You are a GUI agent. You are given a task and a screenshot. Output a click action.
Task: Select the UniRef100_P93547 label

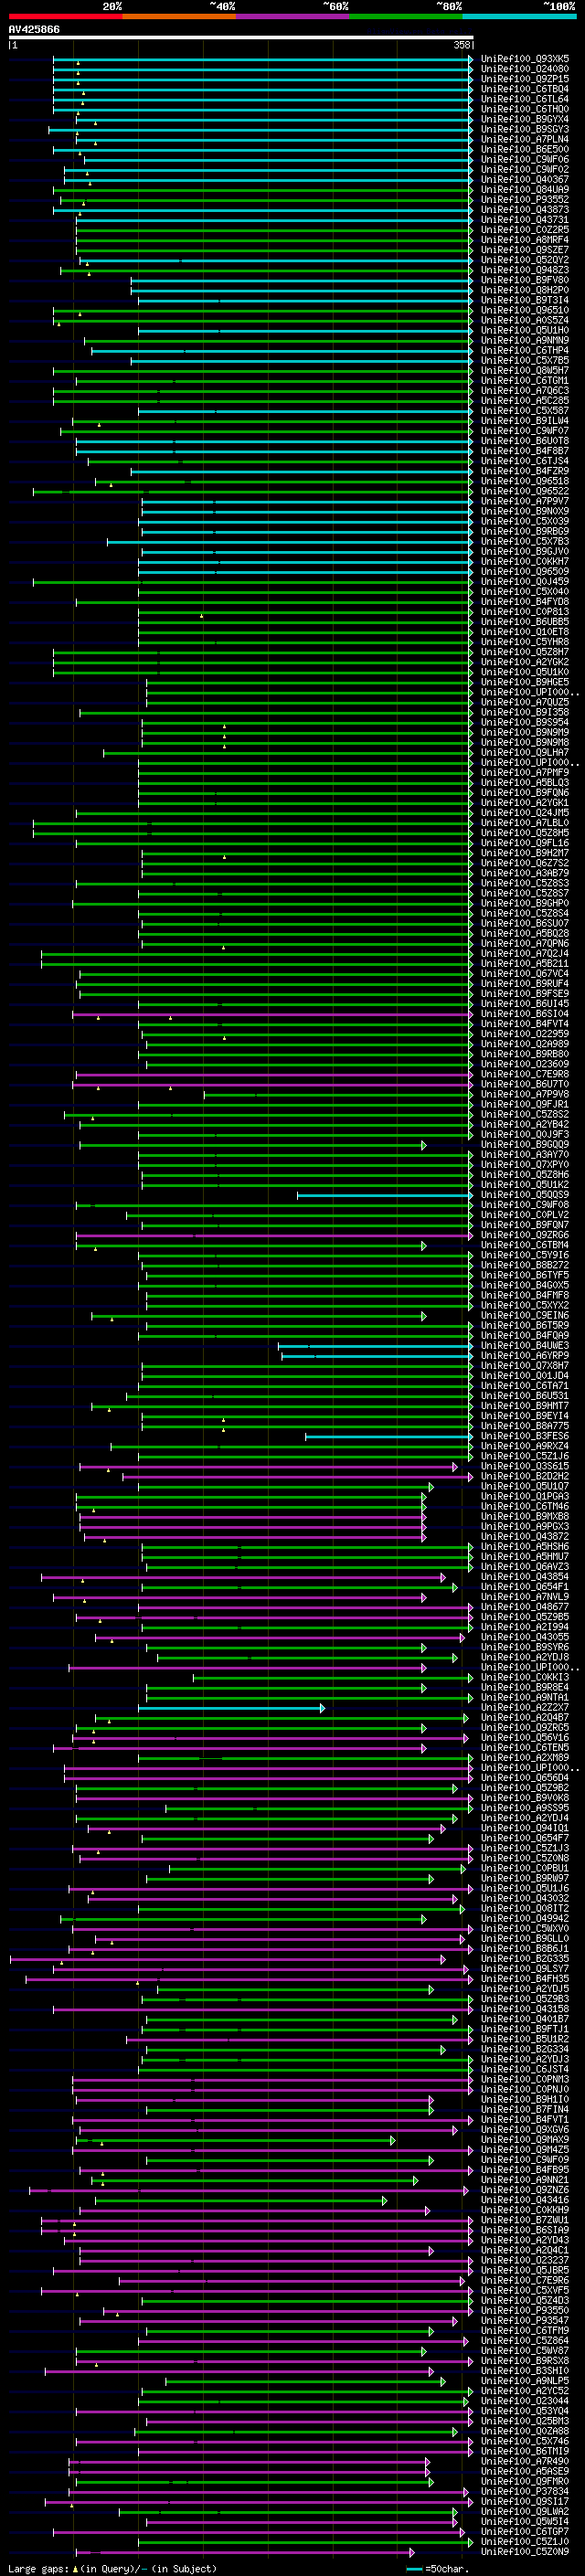525,2321
